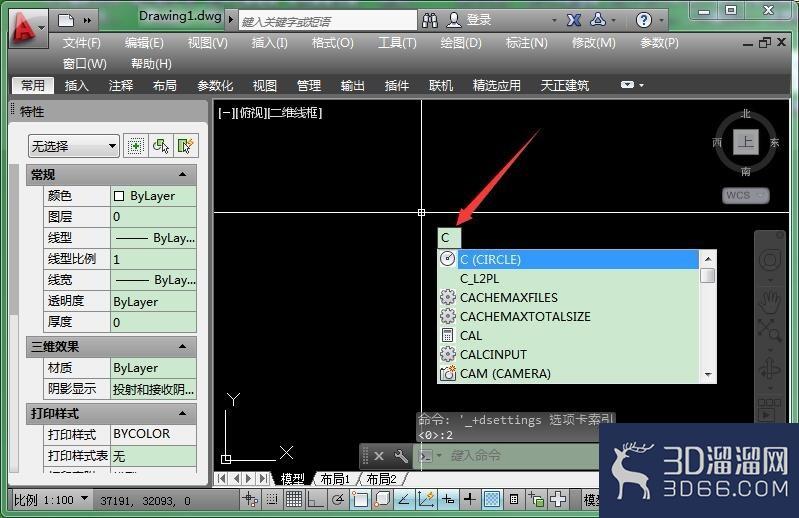Select CACHEMAXFILES from the suggestion list
Screen dimensions: 799x518
(x=569, y=297)
